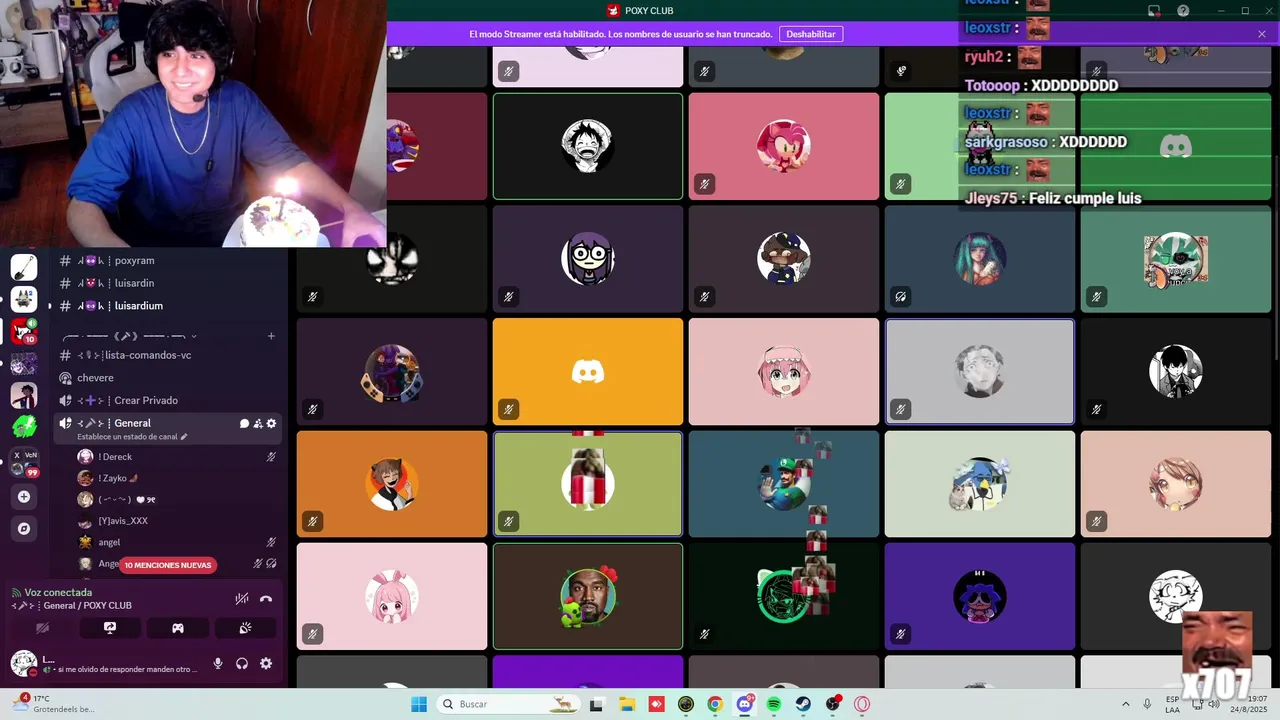Open General channel settings gear

[271, 424]
